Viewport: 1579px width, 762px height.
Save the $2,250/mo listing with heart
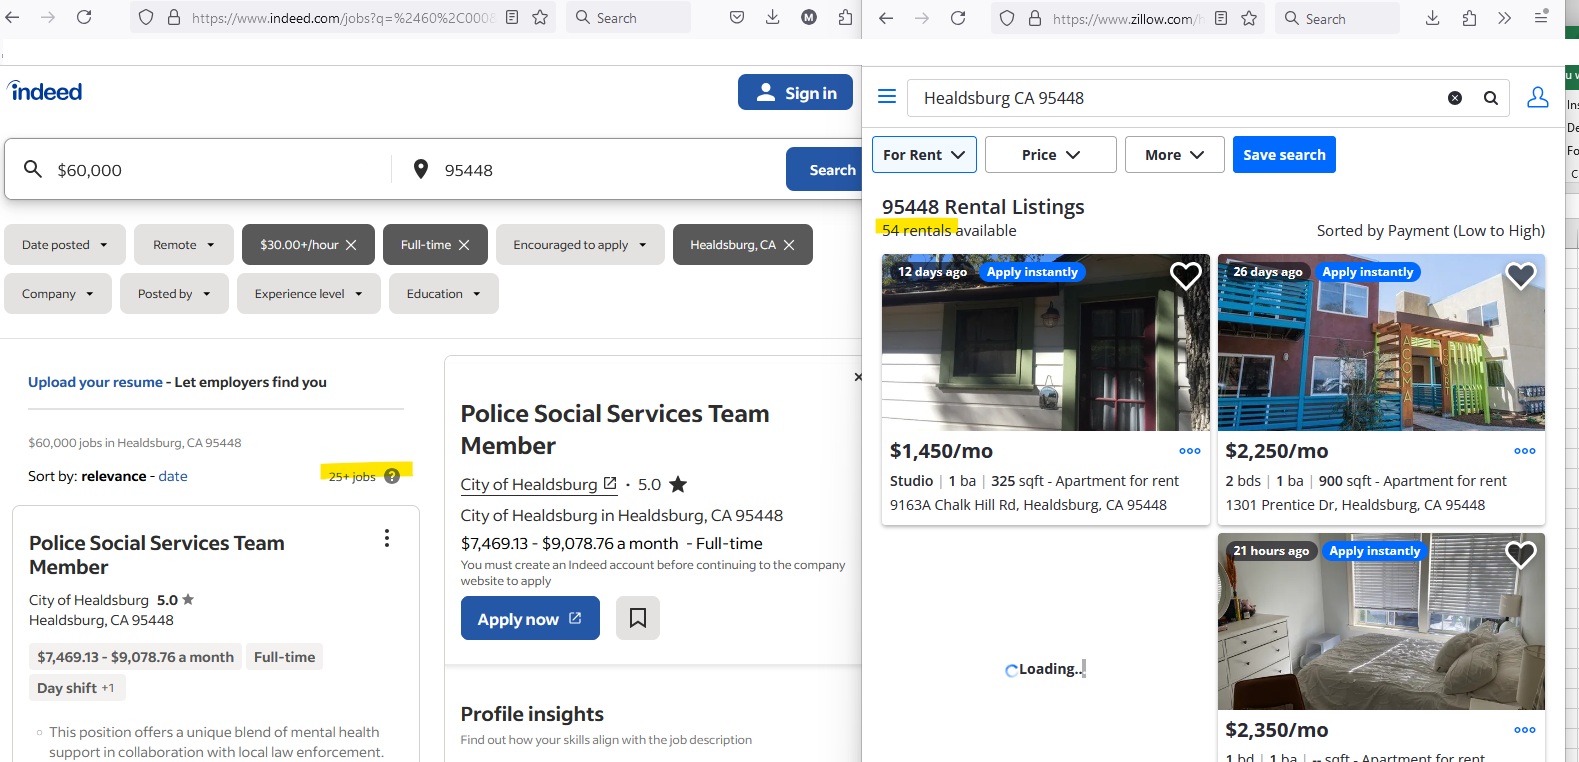(x=1521, y=275)
